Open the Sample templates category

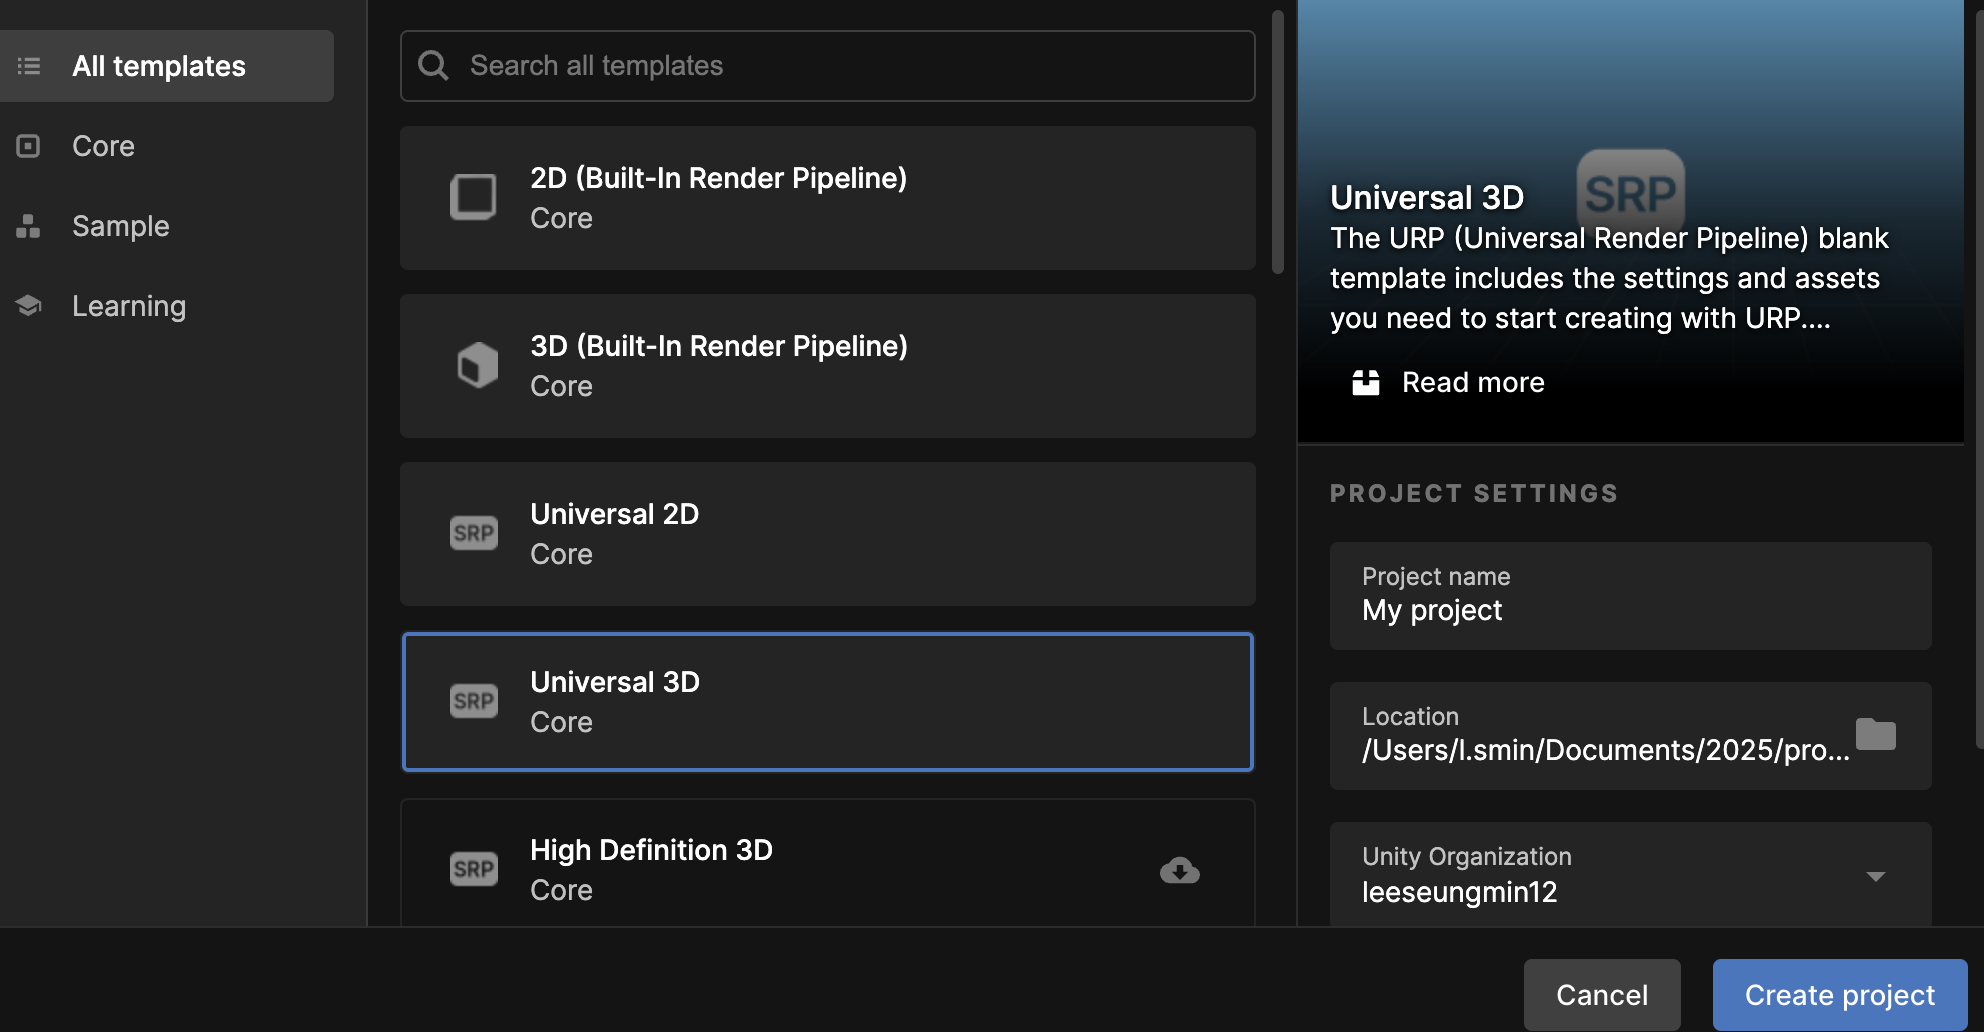click(x=120, y=226)
